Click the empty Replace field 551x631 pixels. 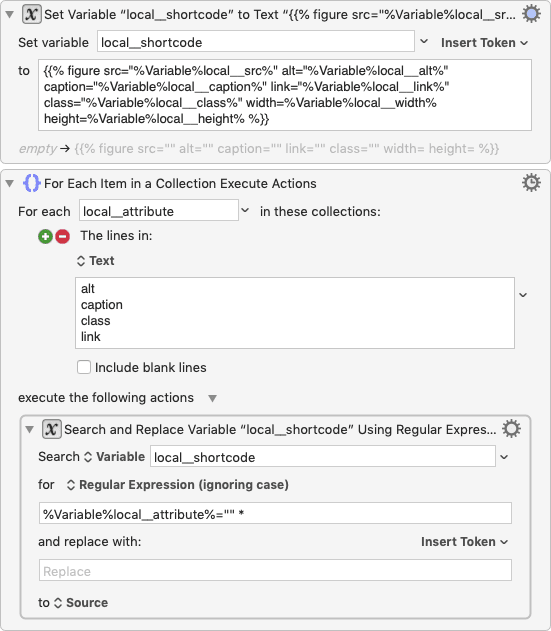pos(275,570)
